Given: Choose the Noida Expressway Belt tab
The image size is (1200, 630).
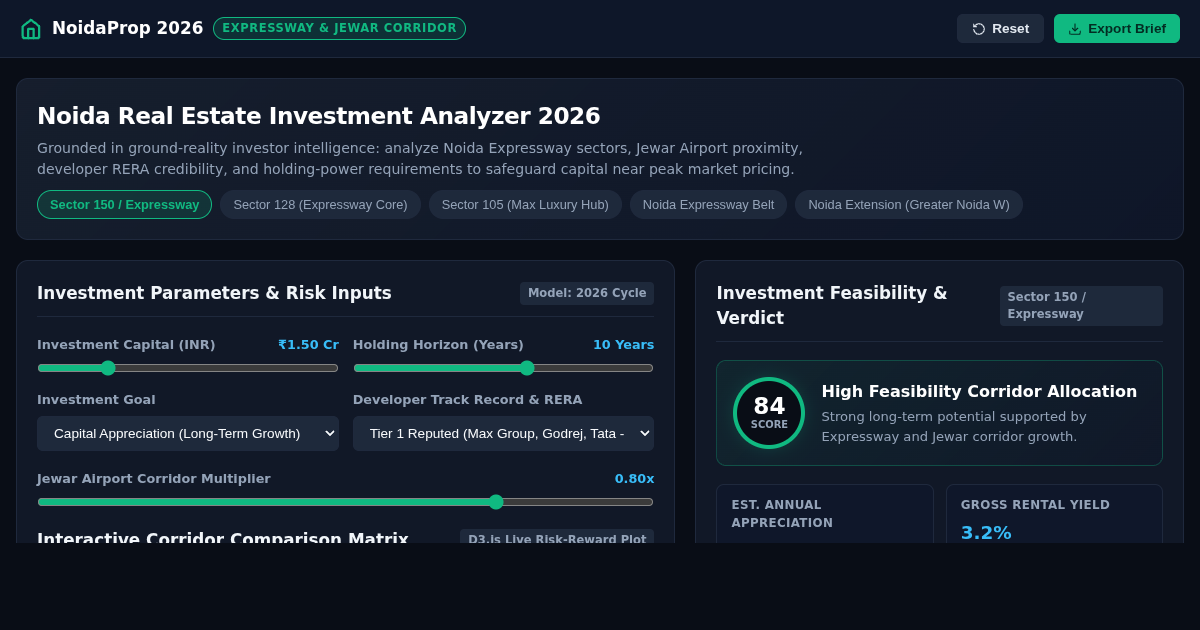Looking at the screenshot, I should coord(708,205).
